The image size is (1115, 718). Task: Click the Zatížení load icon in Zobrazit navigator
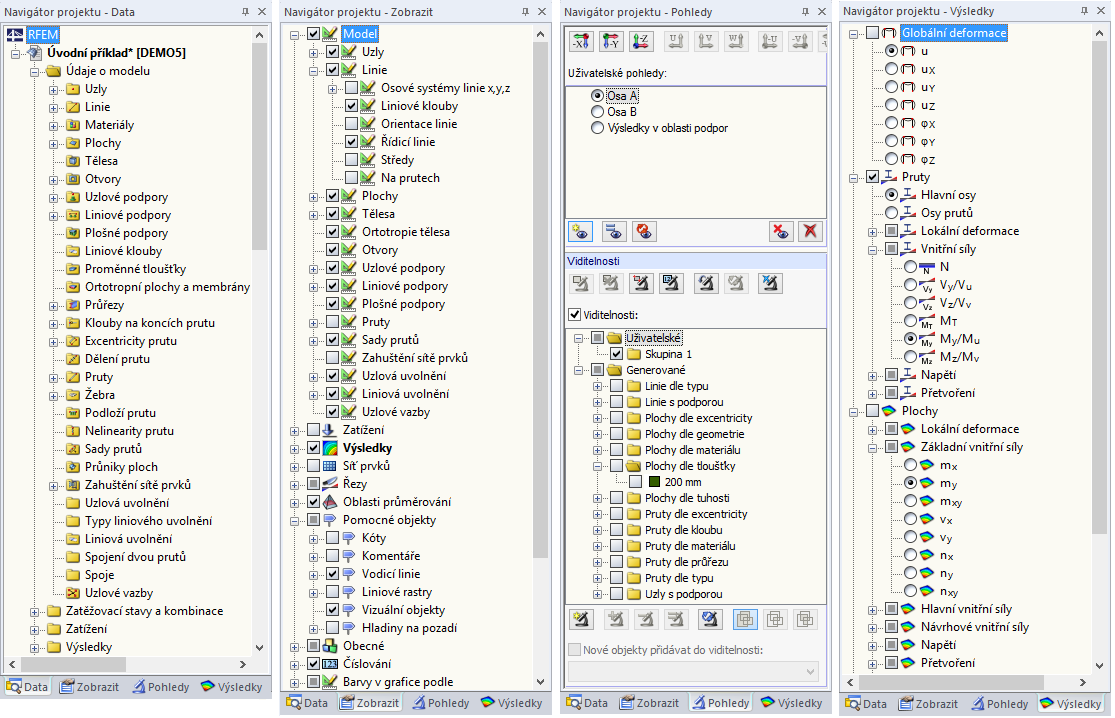click(329, 430)
